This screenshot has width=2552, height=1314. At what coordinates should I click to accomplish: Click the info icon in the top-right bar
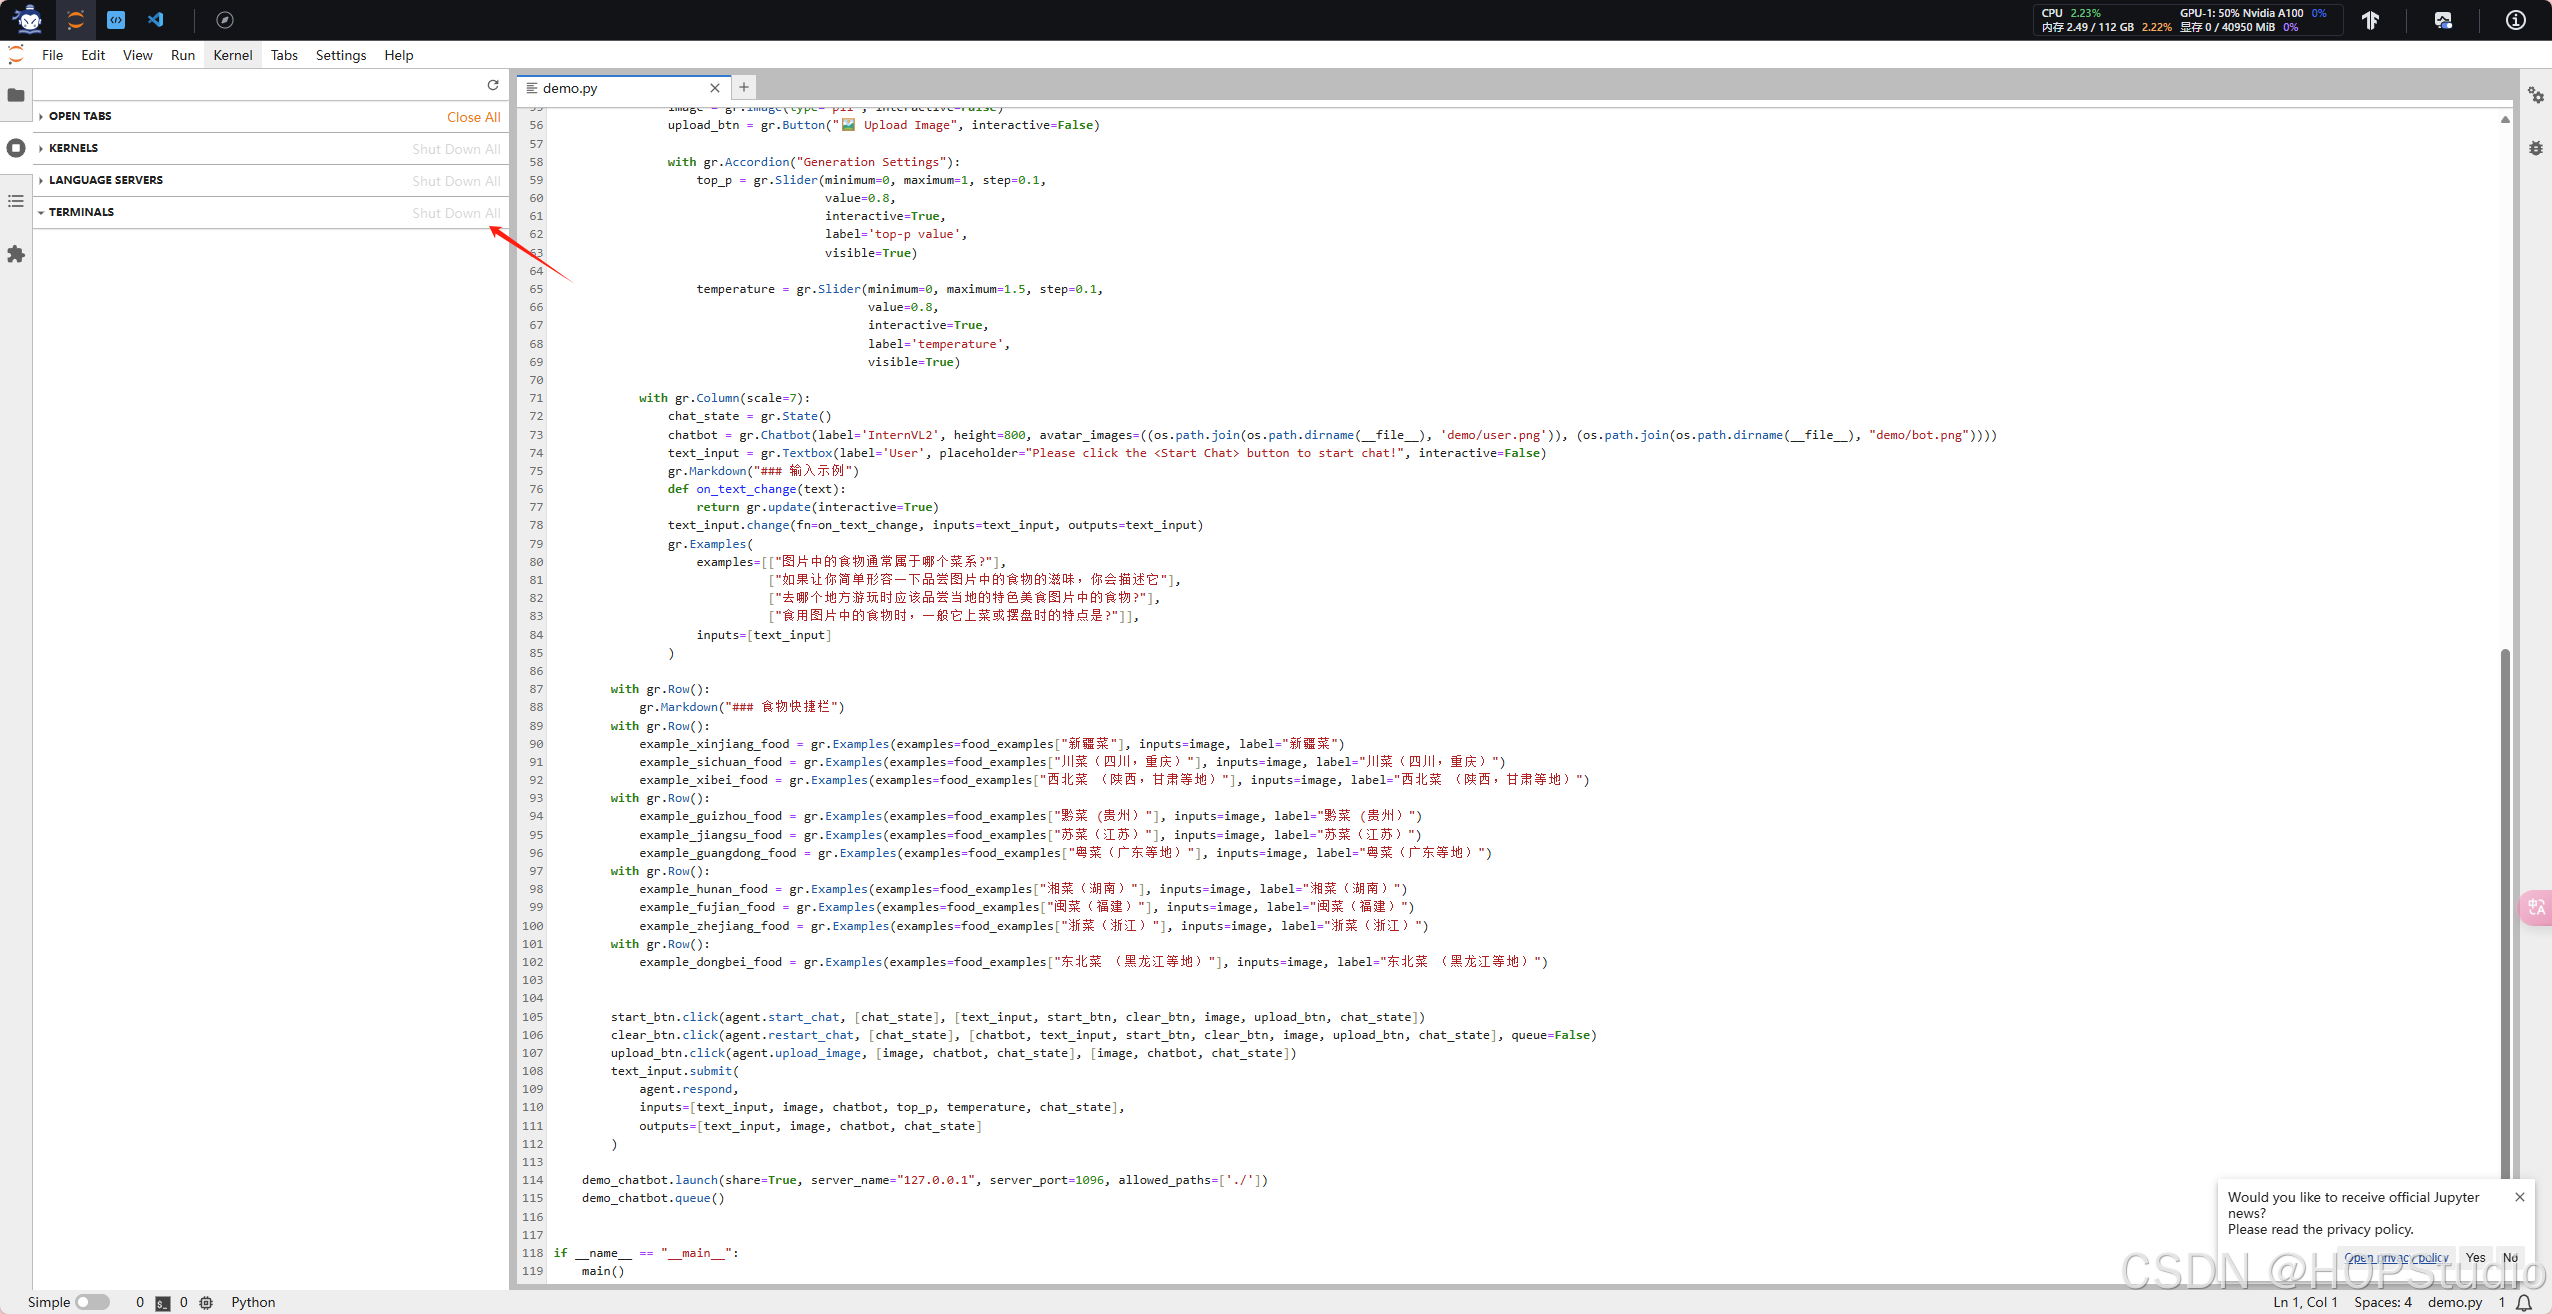[x=2515, y=19]
